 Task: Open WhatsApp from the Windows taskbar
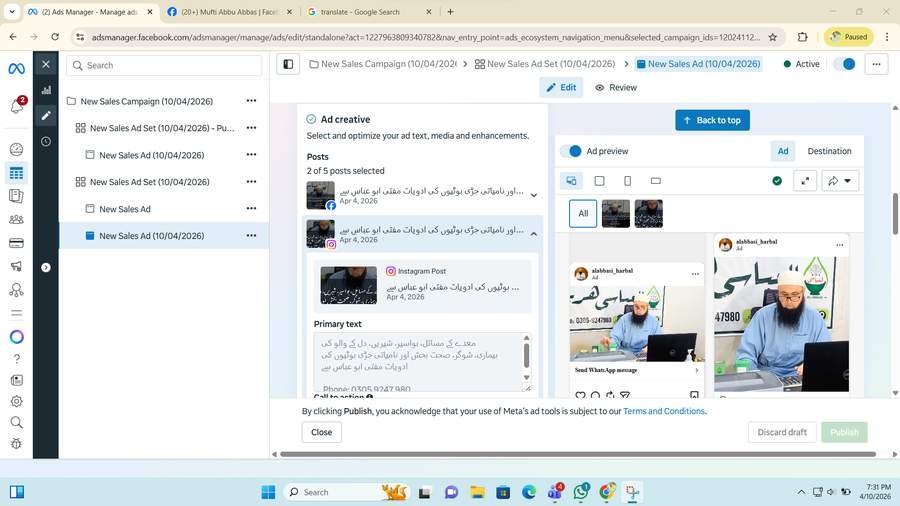581,492
